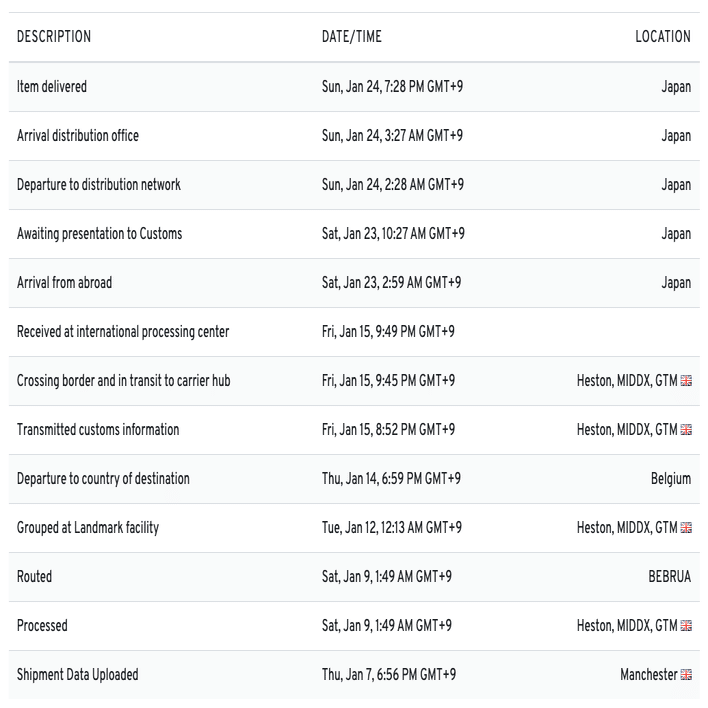Click the DESCRIPTION column header
Viewport: 708px width, 708px height.
pyautogui.click(x=54, y=37)
